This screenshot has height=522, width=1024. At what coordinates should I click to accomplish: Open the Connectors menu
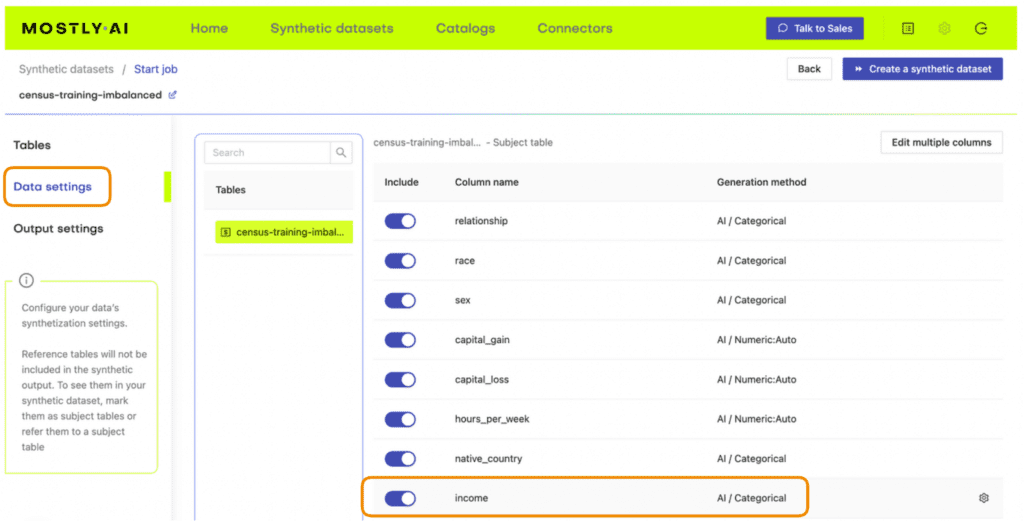[575, 28]
